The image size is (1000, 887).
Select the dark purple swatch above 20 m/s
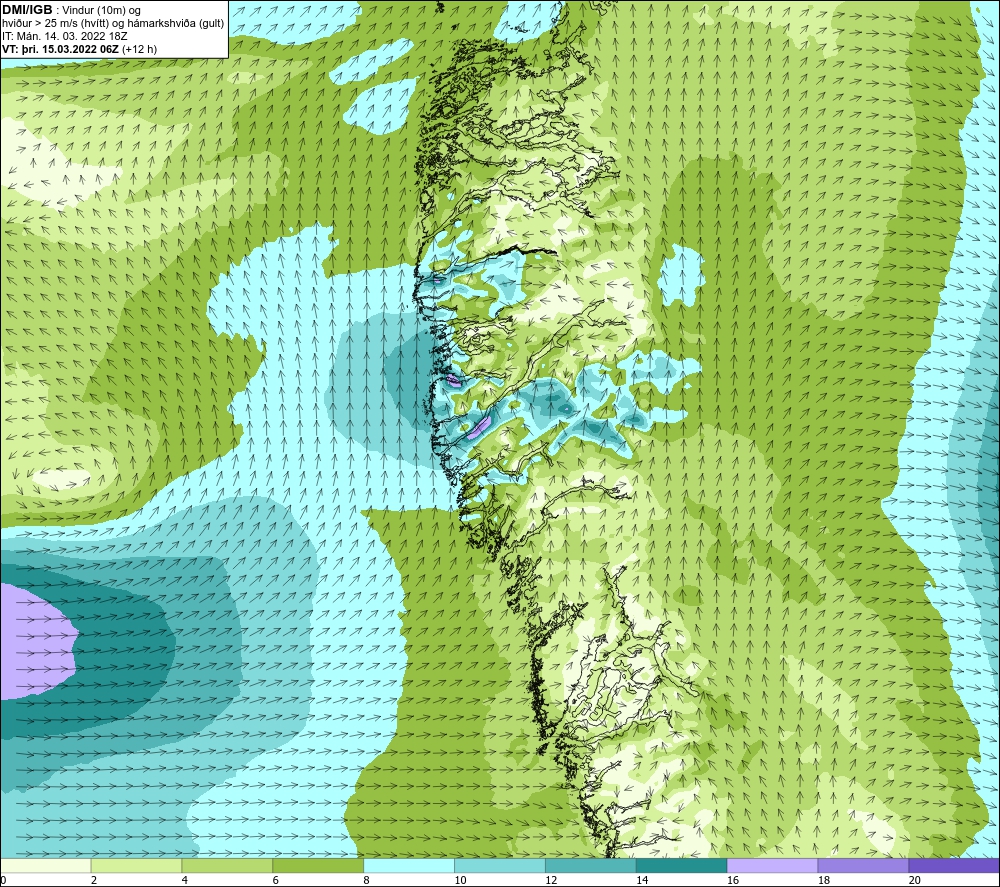(x=954, y=865)
